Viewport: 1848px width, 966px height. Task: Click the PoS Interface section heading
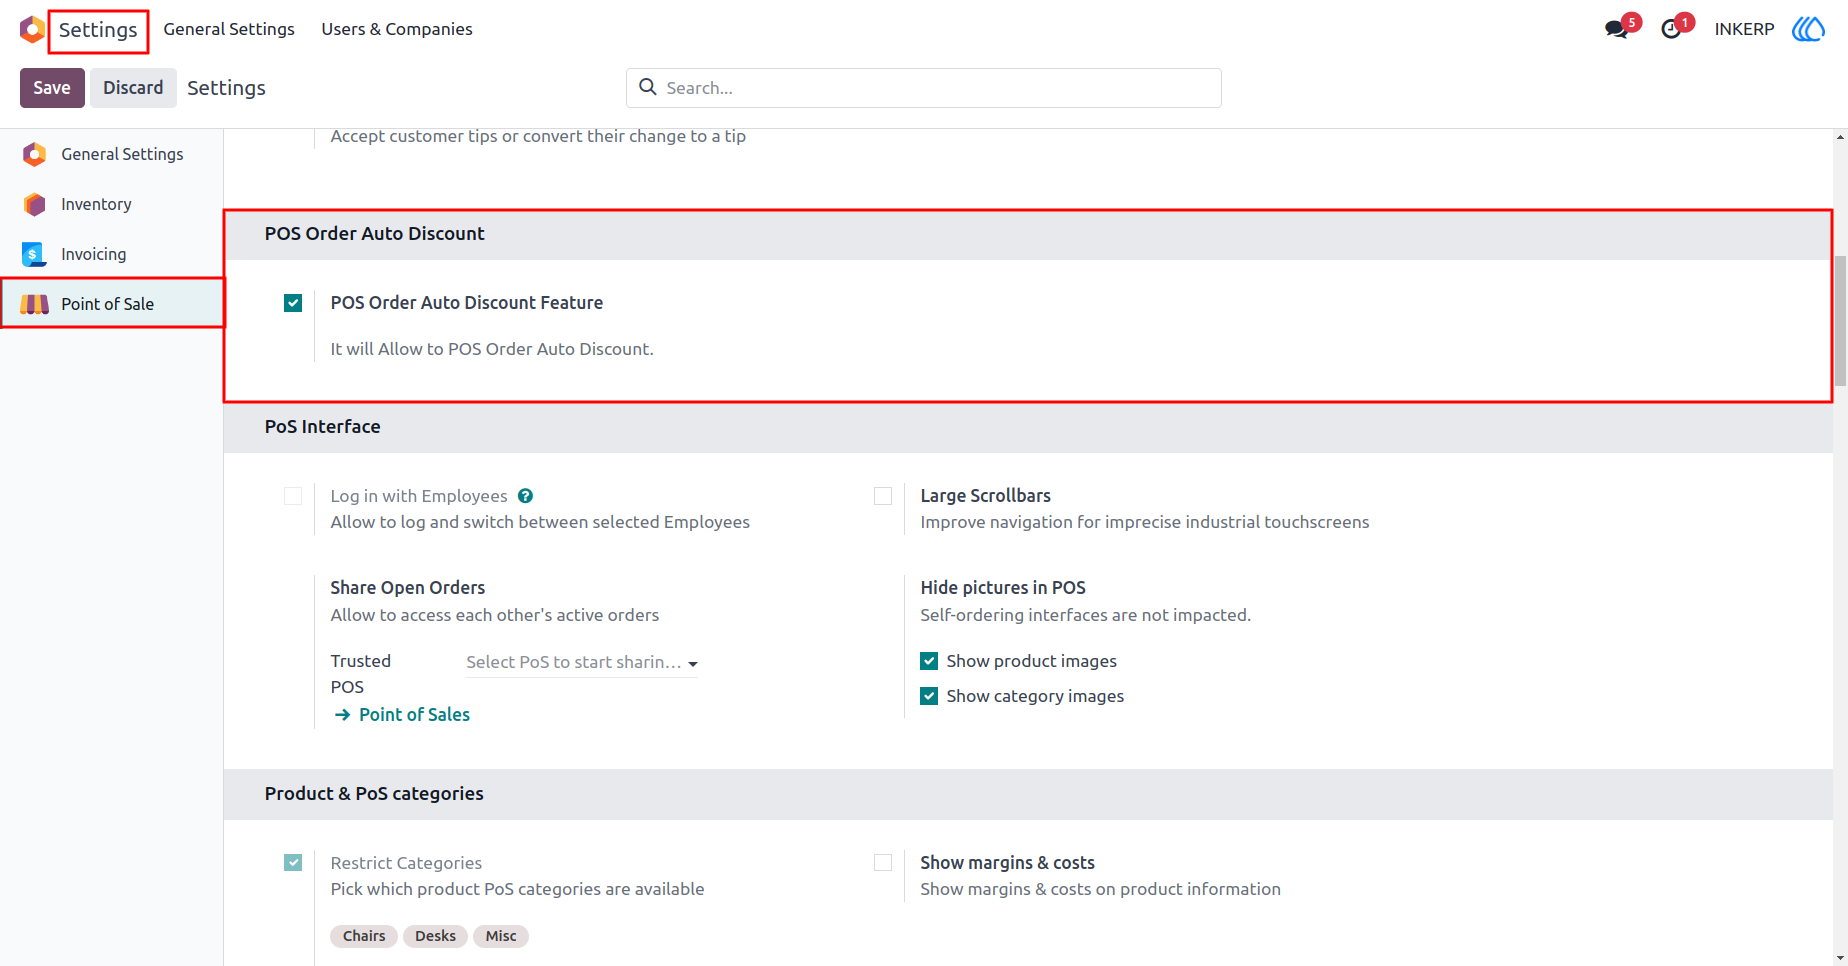click(x=323, y=427)
